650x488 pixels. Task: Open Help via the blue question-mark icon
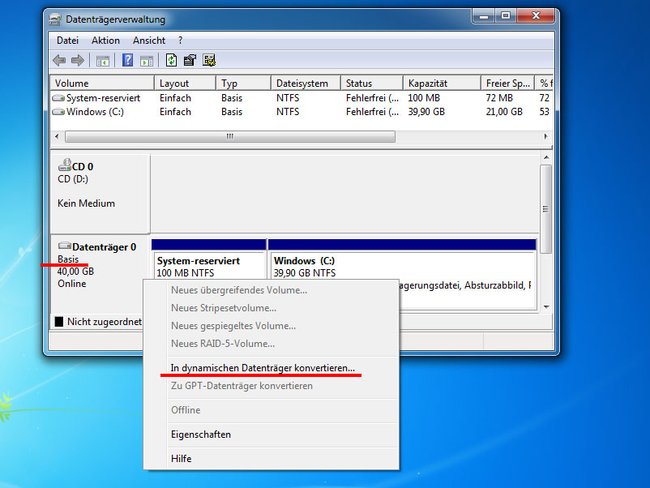coord(128,60)
